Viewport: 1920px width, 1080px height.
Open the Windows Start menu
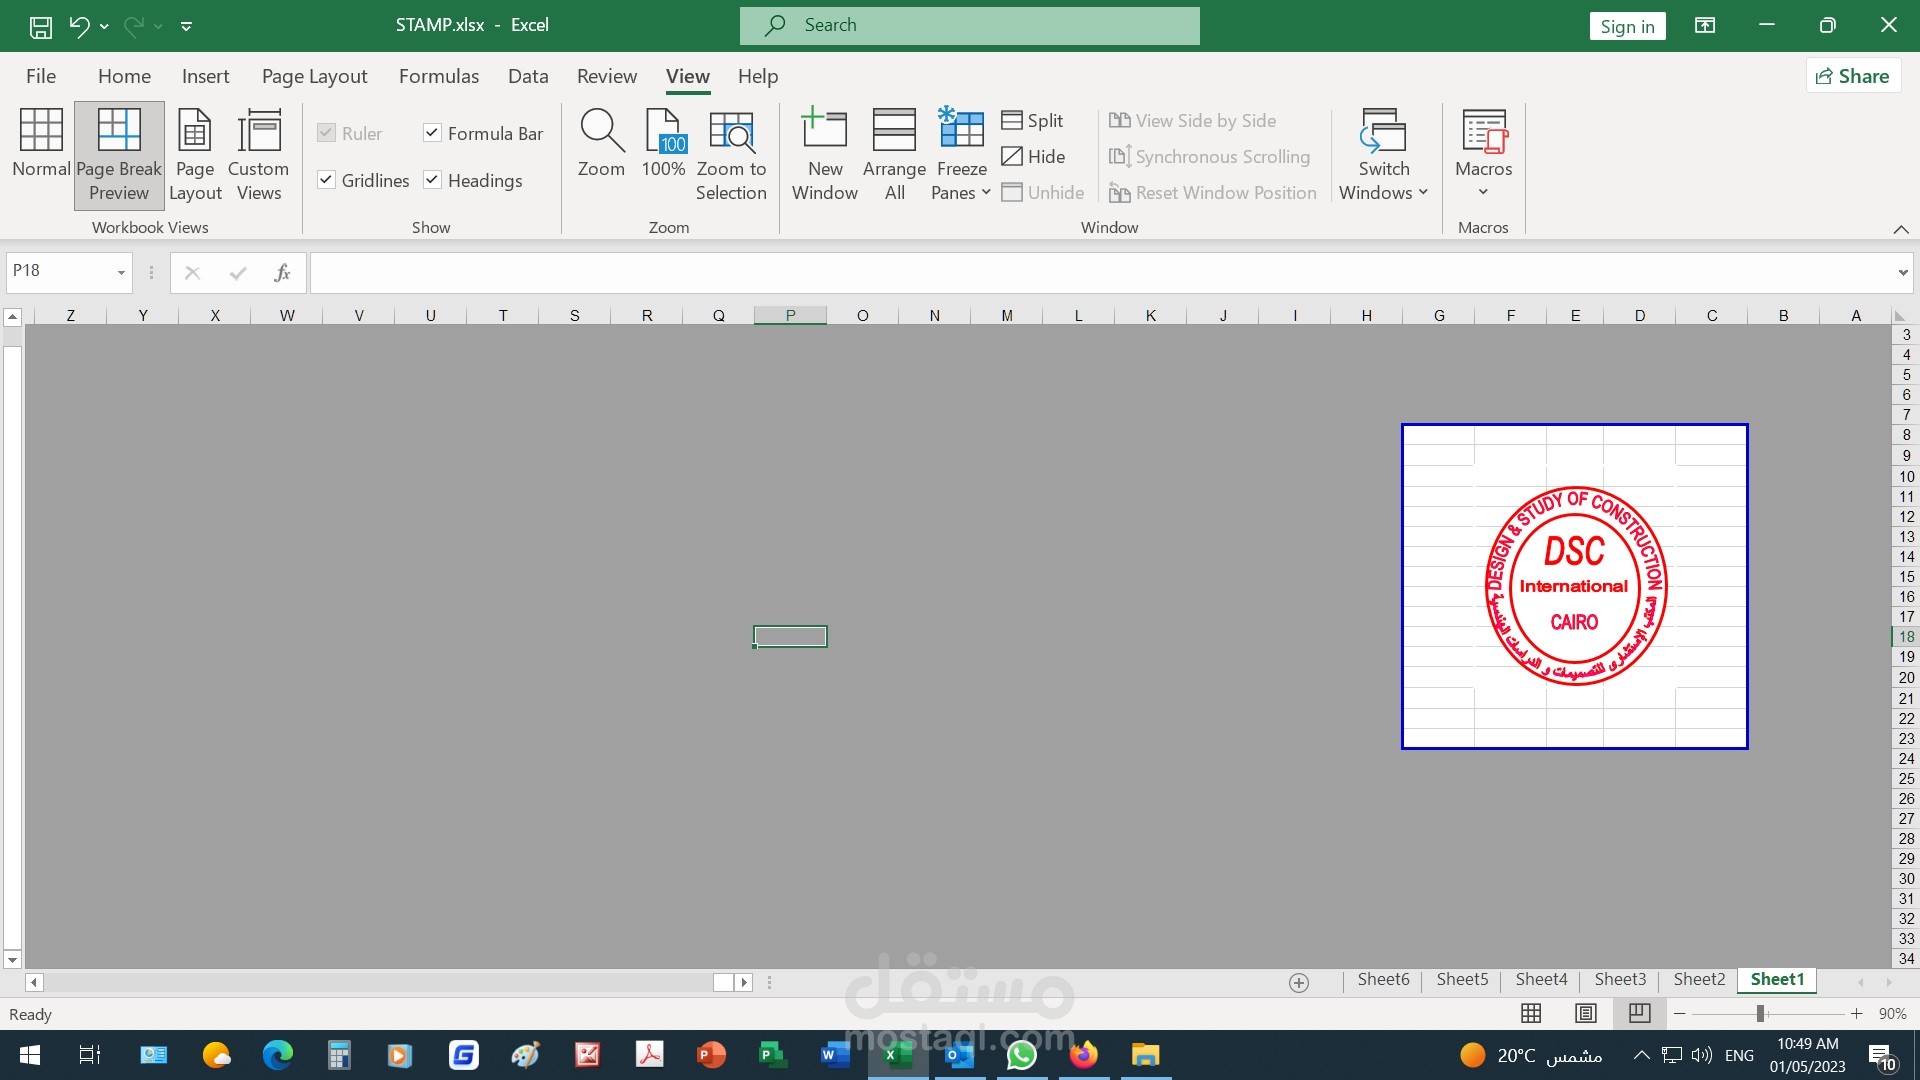[30, 1055]
